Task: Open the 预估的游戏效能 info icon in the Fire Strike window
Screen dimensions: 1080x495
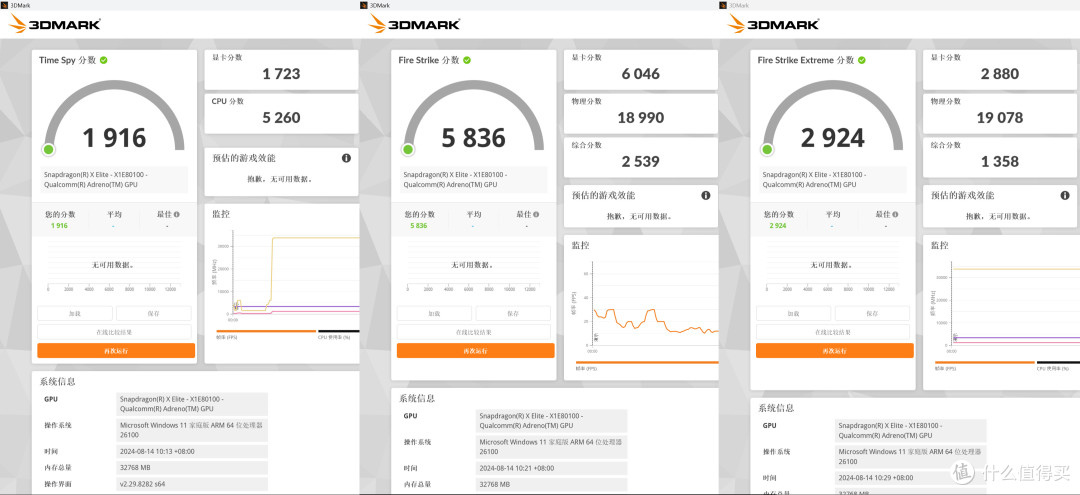Action: [x=706, y=196]
